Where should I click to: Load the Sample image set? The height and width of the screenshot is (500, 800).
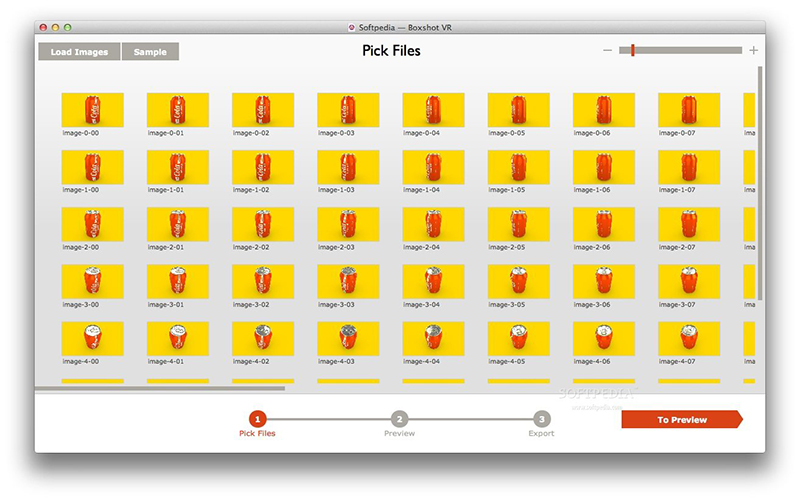[150, 52]
